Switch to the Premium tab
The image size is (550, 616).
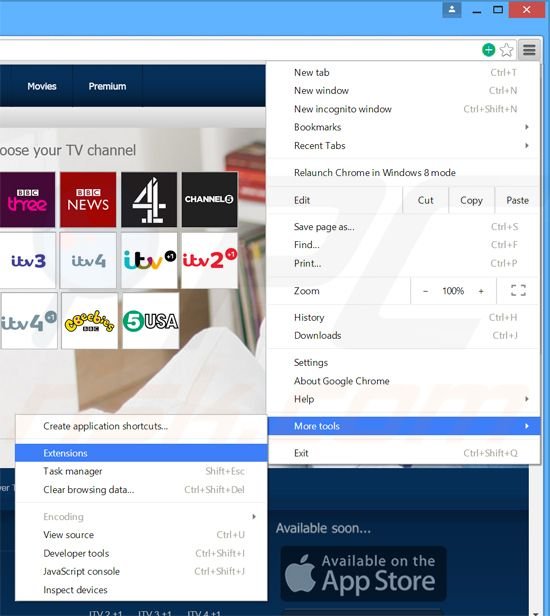[x=107, y=86]
